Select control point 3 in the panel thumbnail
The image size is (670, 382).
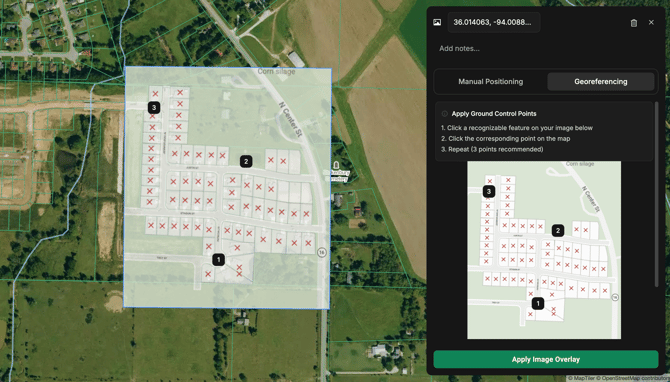coord(489,191)
